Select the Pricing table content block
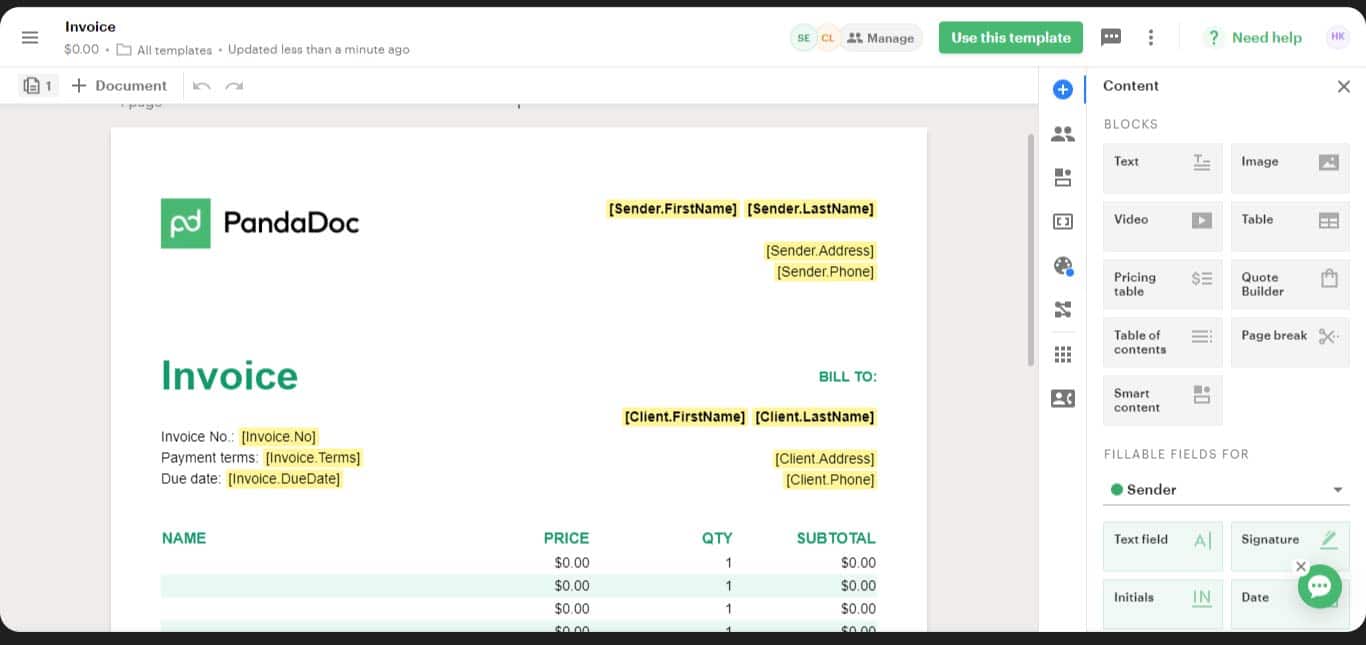The width and height of the screenshot is (1366, 645). pos(1162,284)
